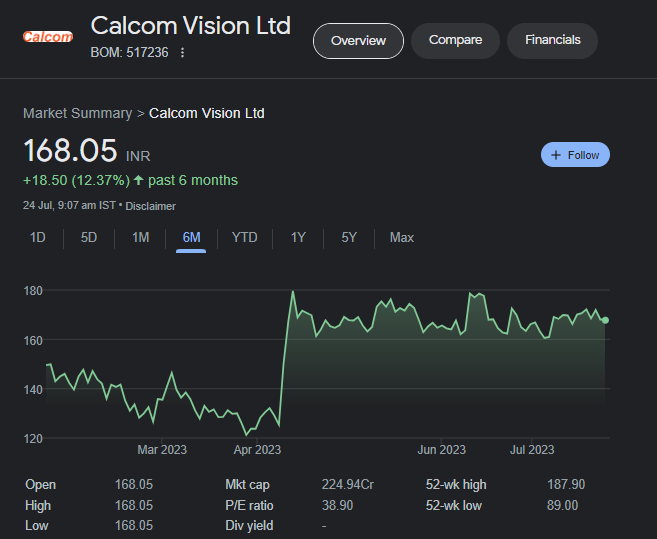
Task: Click the 180 y-axis label
Action: (33, 291)
